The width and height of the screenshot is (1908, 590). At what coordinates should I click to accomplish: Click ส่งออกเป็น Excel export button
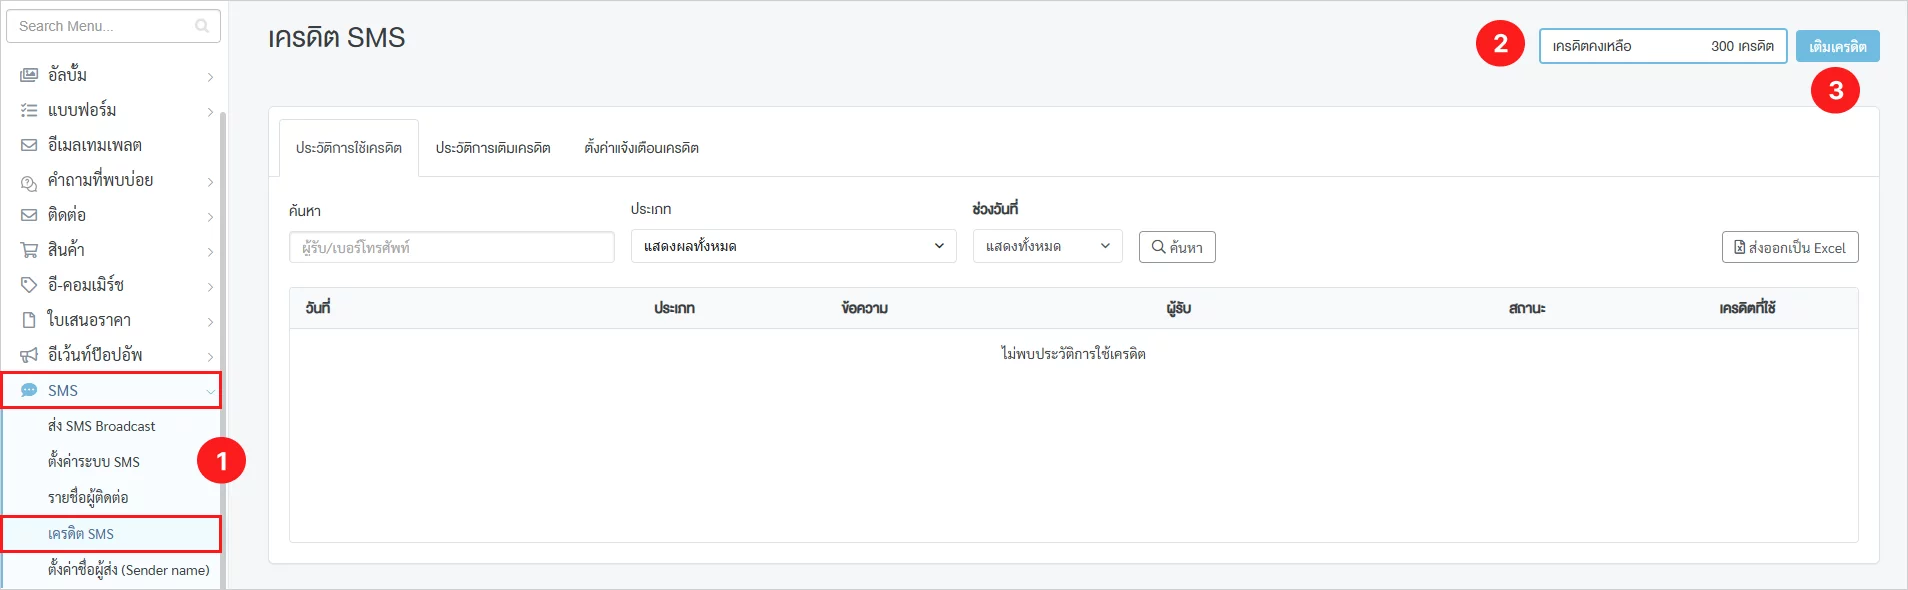pyautogui.click(x=1789, y=247)
